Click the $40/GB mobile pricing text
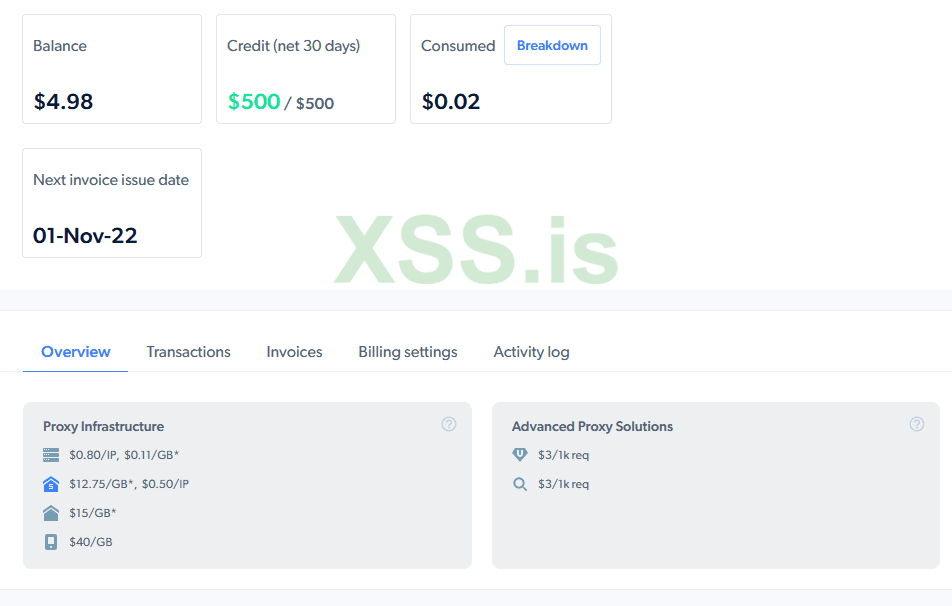 tap(91, 542)
